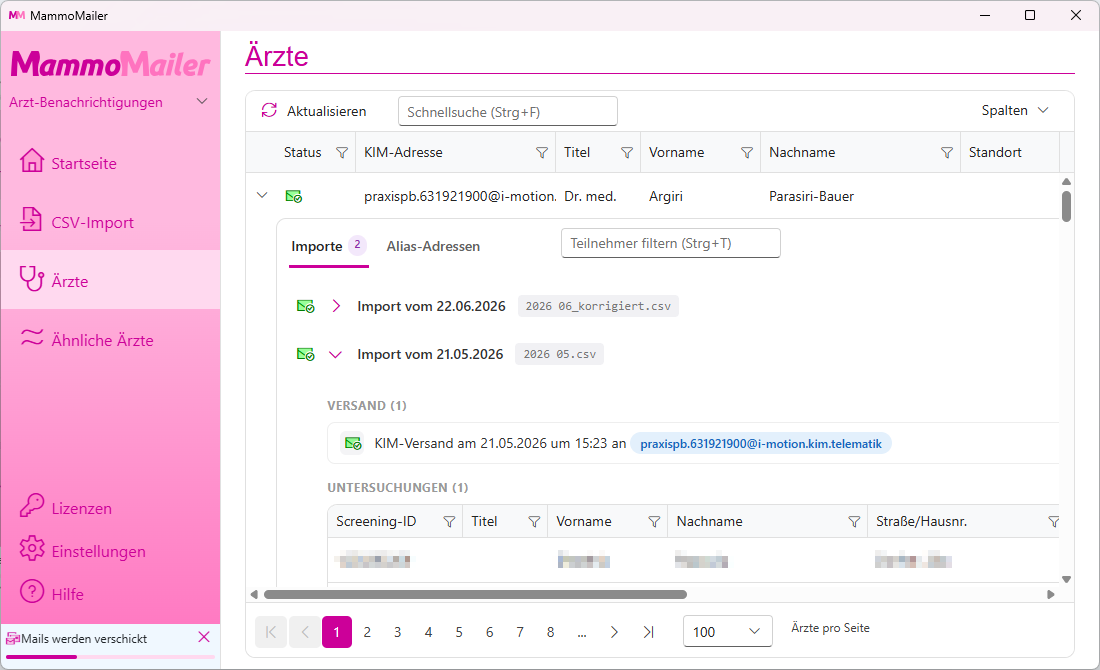This screenshot has height=670, width=1100.
Task: Go to page 8
Action: tap(551, 632)
